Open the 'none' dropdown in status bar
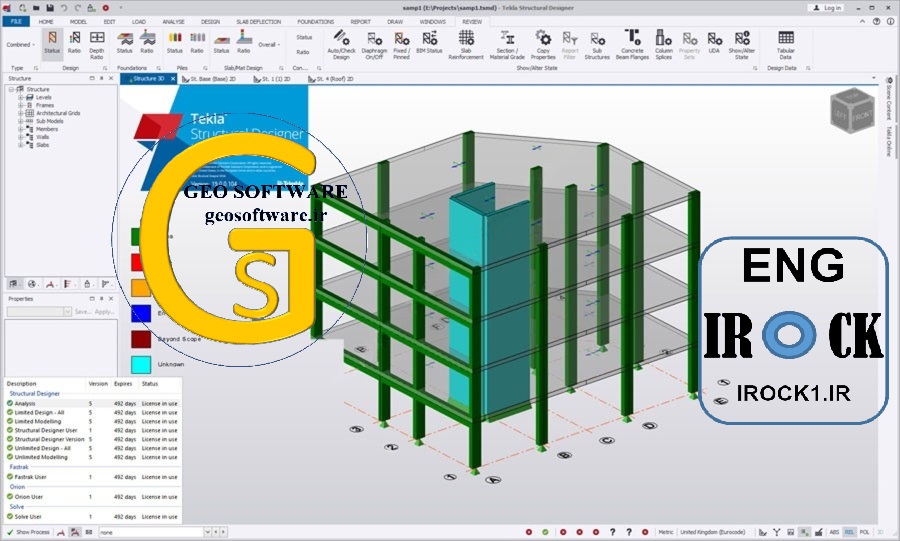 (x=207, y=532)
